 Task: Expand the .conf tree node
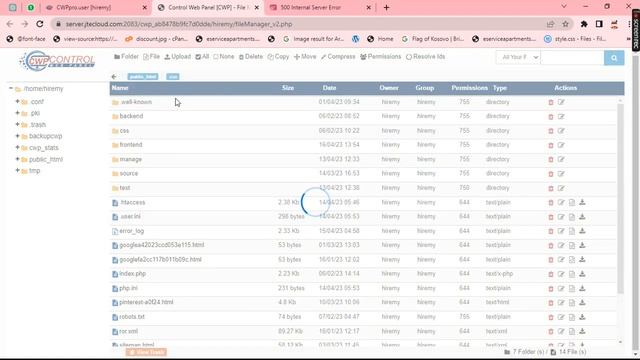point(17,101)
